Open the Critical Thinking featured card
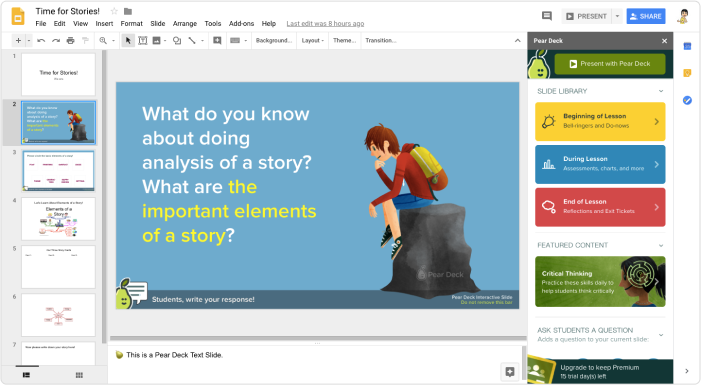This screenshot has width=701, height=385. point(600,281)
